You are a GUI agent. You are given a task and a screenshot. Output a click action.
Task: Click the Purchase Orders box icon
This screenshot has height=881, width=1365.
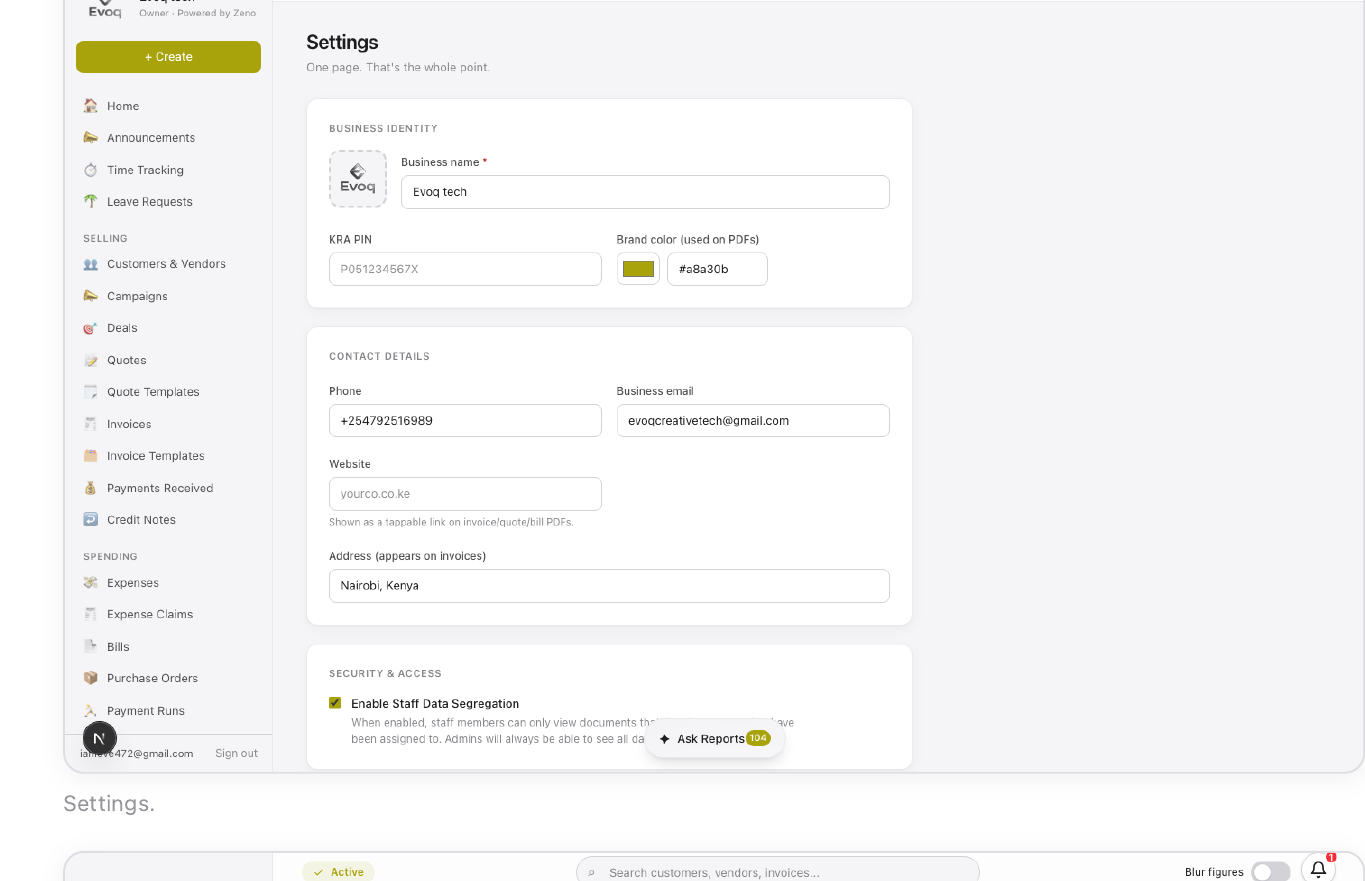click(91, 678)
